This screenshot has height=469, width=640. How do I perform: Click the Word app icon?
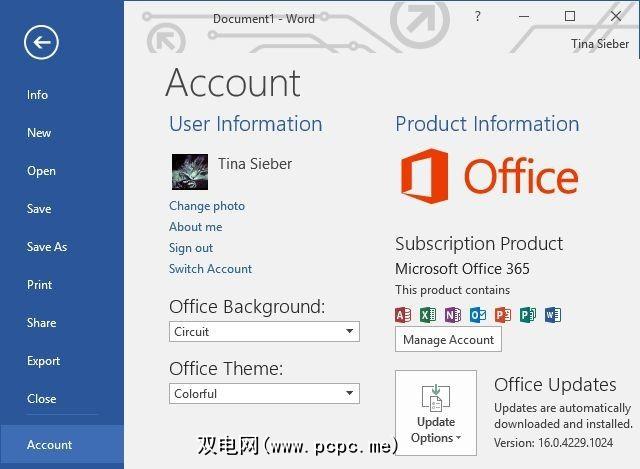point(553,315)
